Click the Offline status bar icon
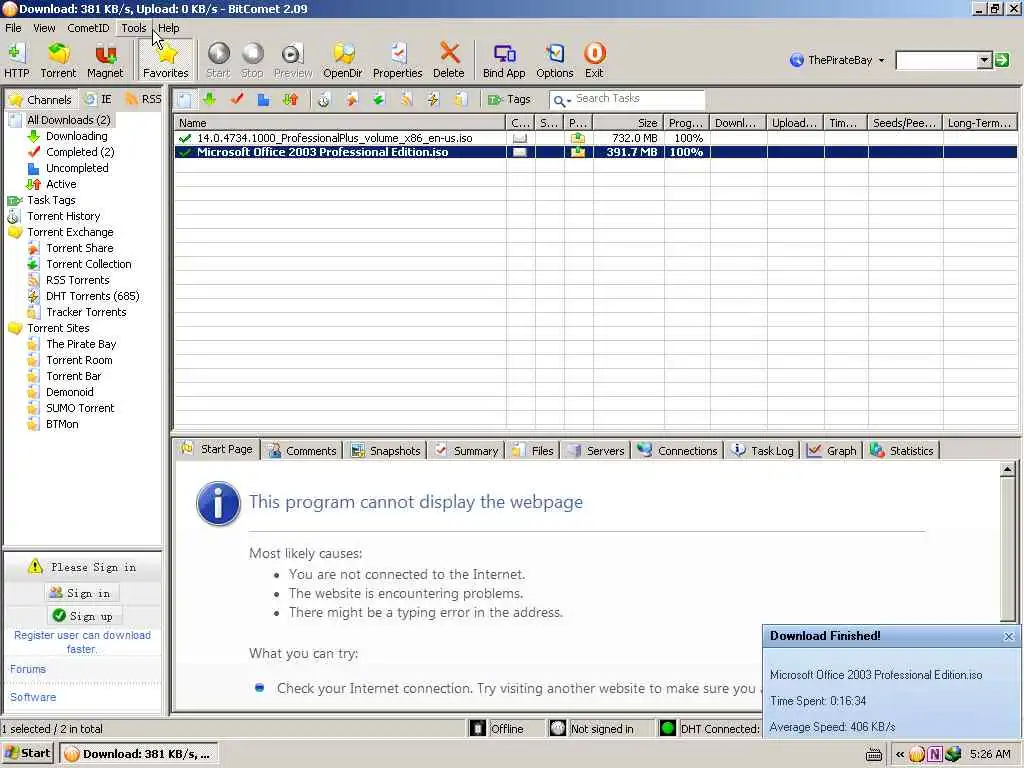This screenshot has height=768, width=1024. coord(478,729)
